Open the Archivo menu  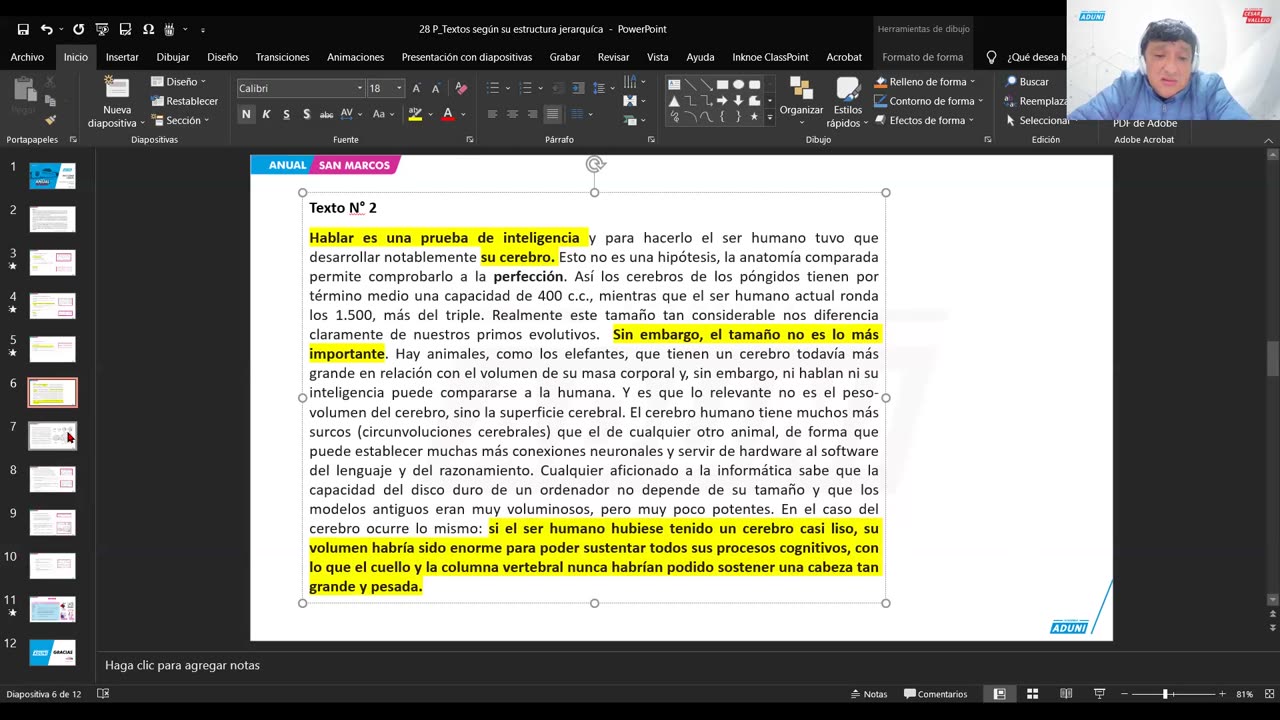click(27, 57)
